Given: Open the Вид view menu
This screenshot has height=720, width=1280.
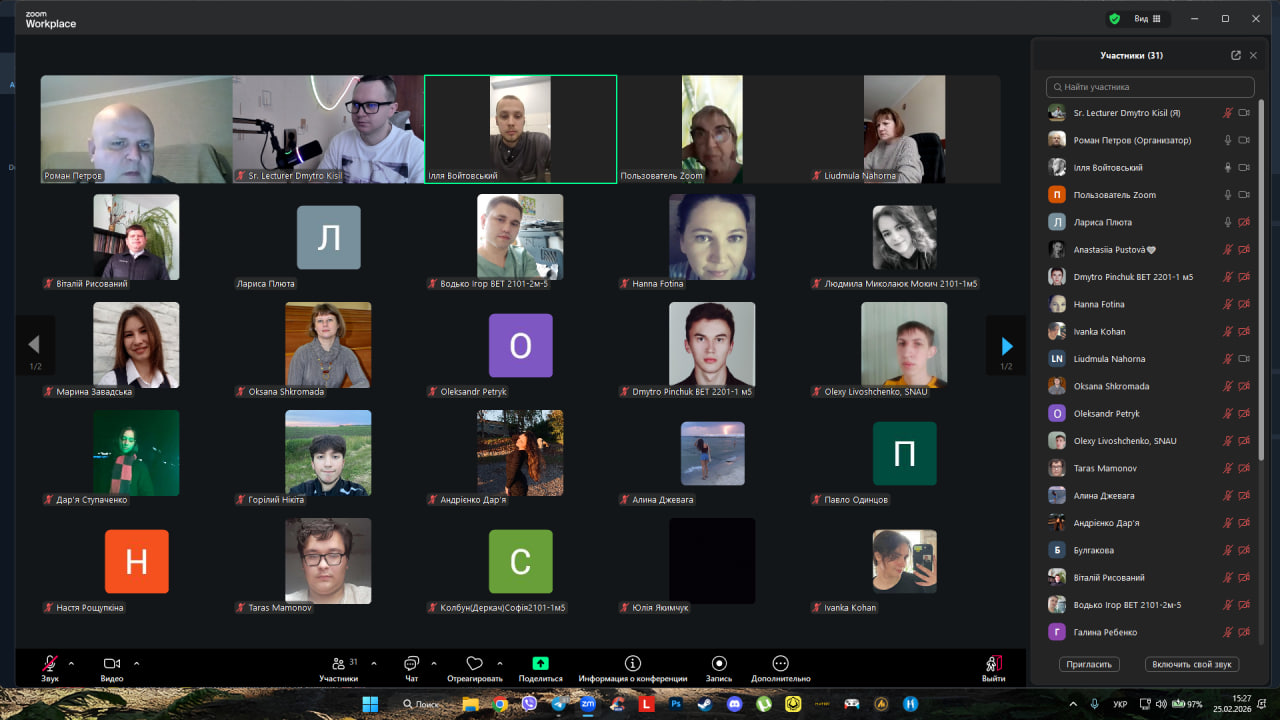Looking at the screenshot, I should coord(1146,18).
